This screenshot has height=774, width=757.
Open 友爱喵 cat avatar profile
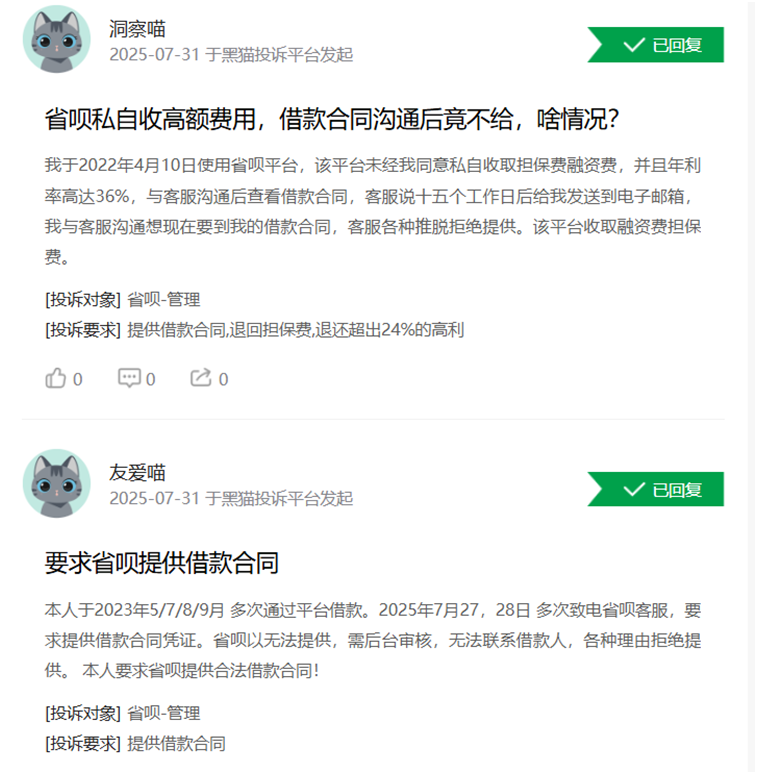[x=57, y=483]
